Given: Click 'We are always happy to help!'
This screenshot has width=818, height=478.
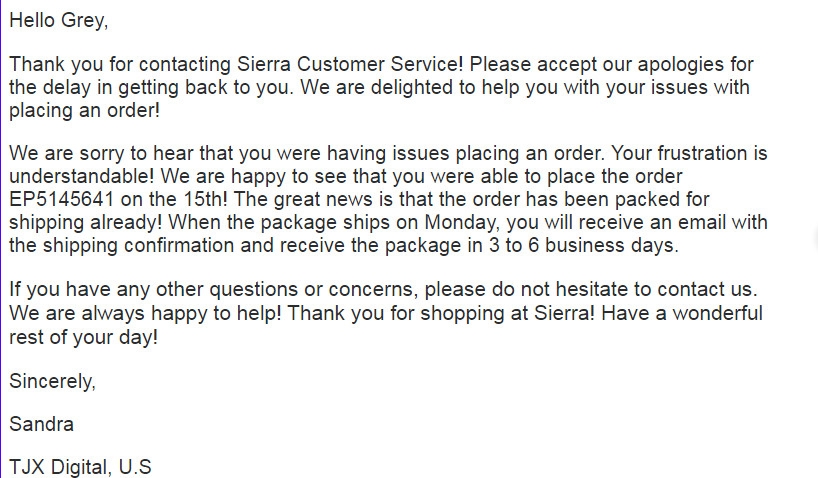Looking at the screenshot, I should click(146, 314).
